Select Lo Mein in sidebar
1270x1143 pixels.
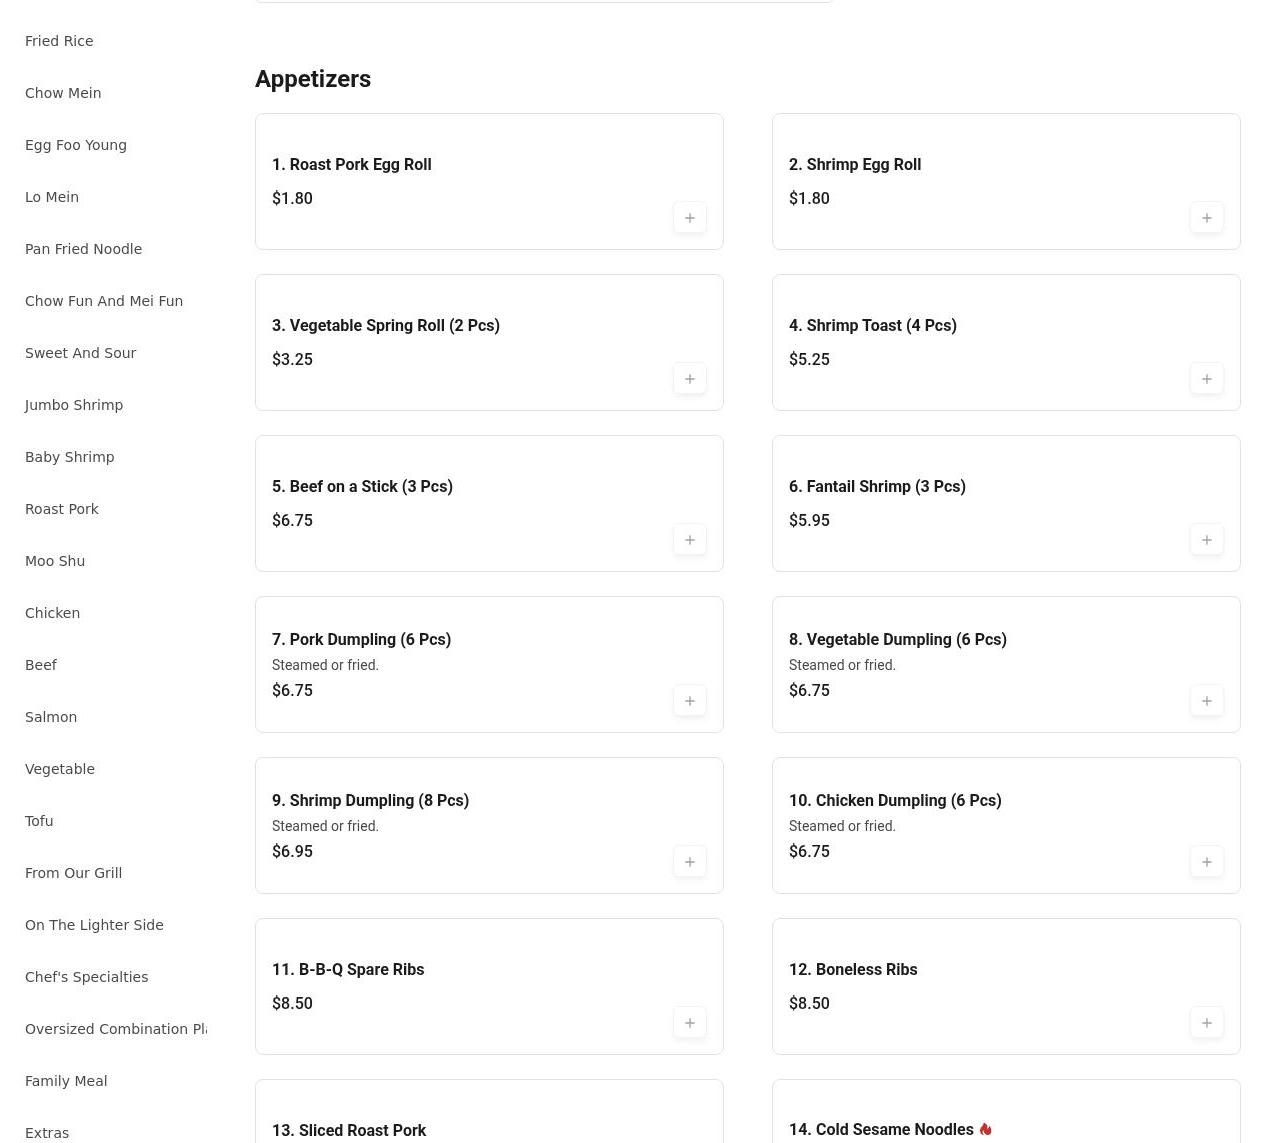(52, 197)
